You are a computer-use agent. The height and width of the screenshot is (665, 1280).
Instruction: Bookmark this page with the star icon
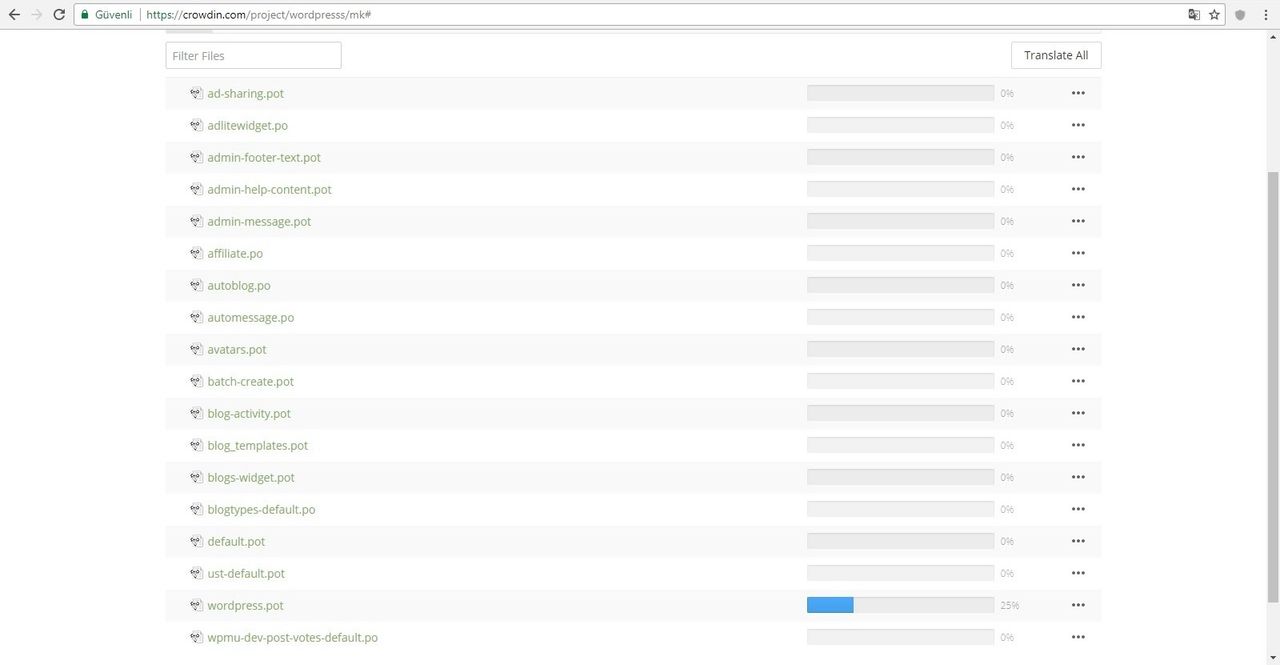(x=1214, y=15)
